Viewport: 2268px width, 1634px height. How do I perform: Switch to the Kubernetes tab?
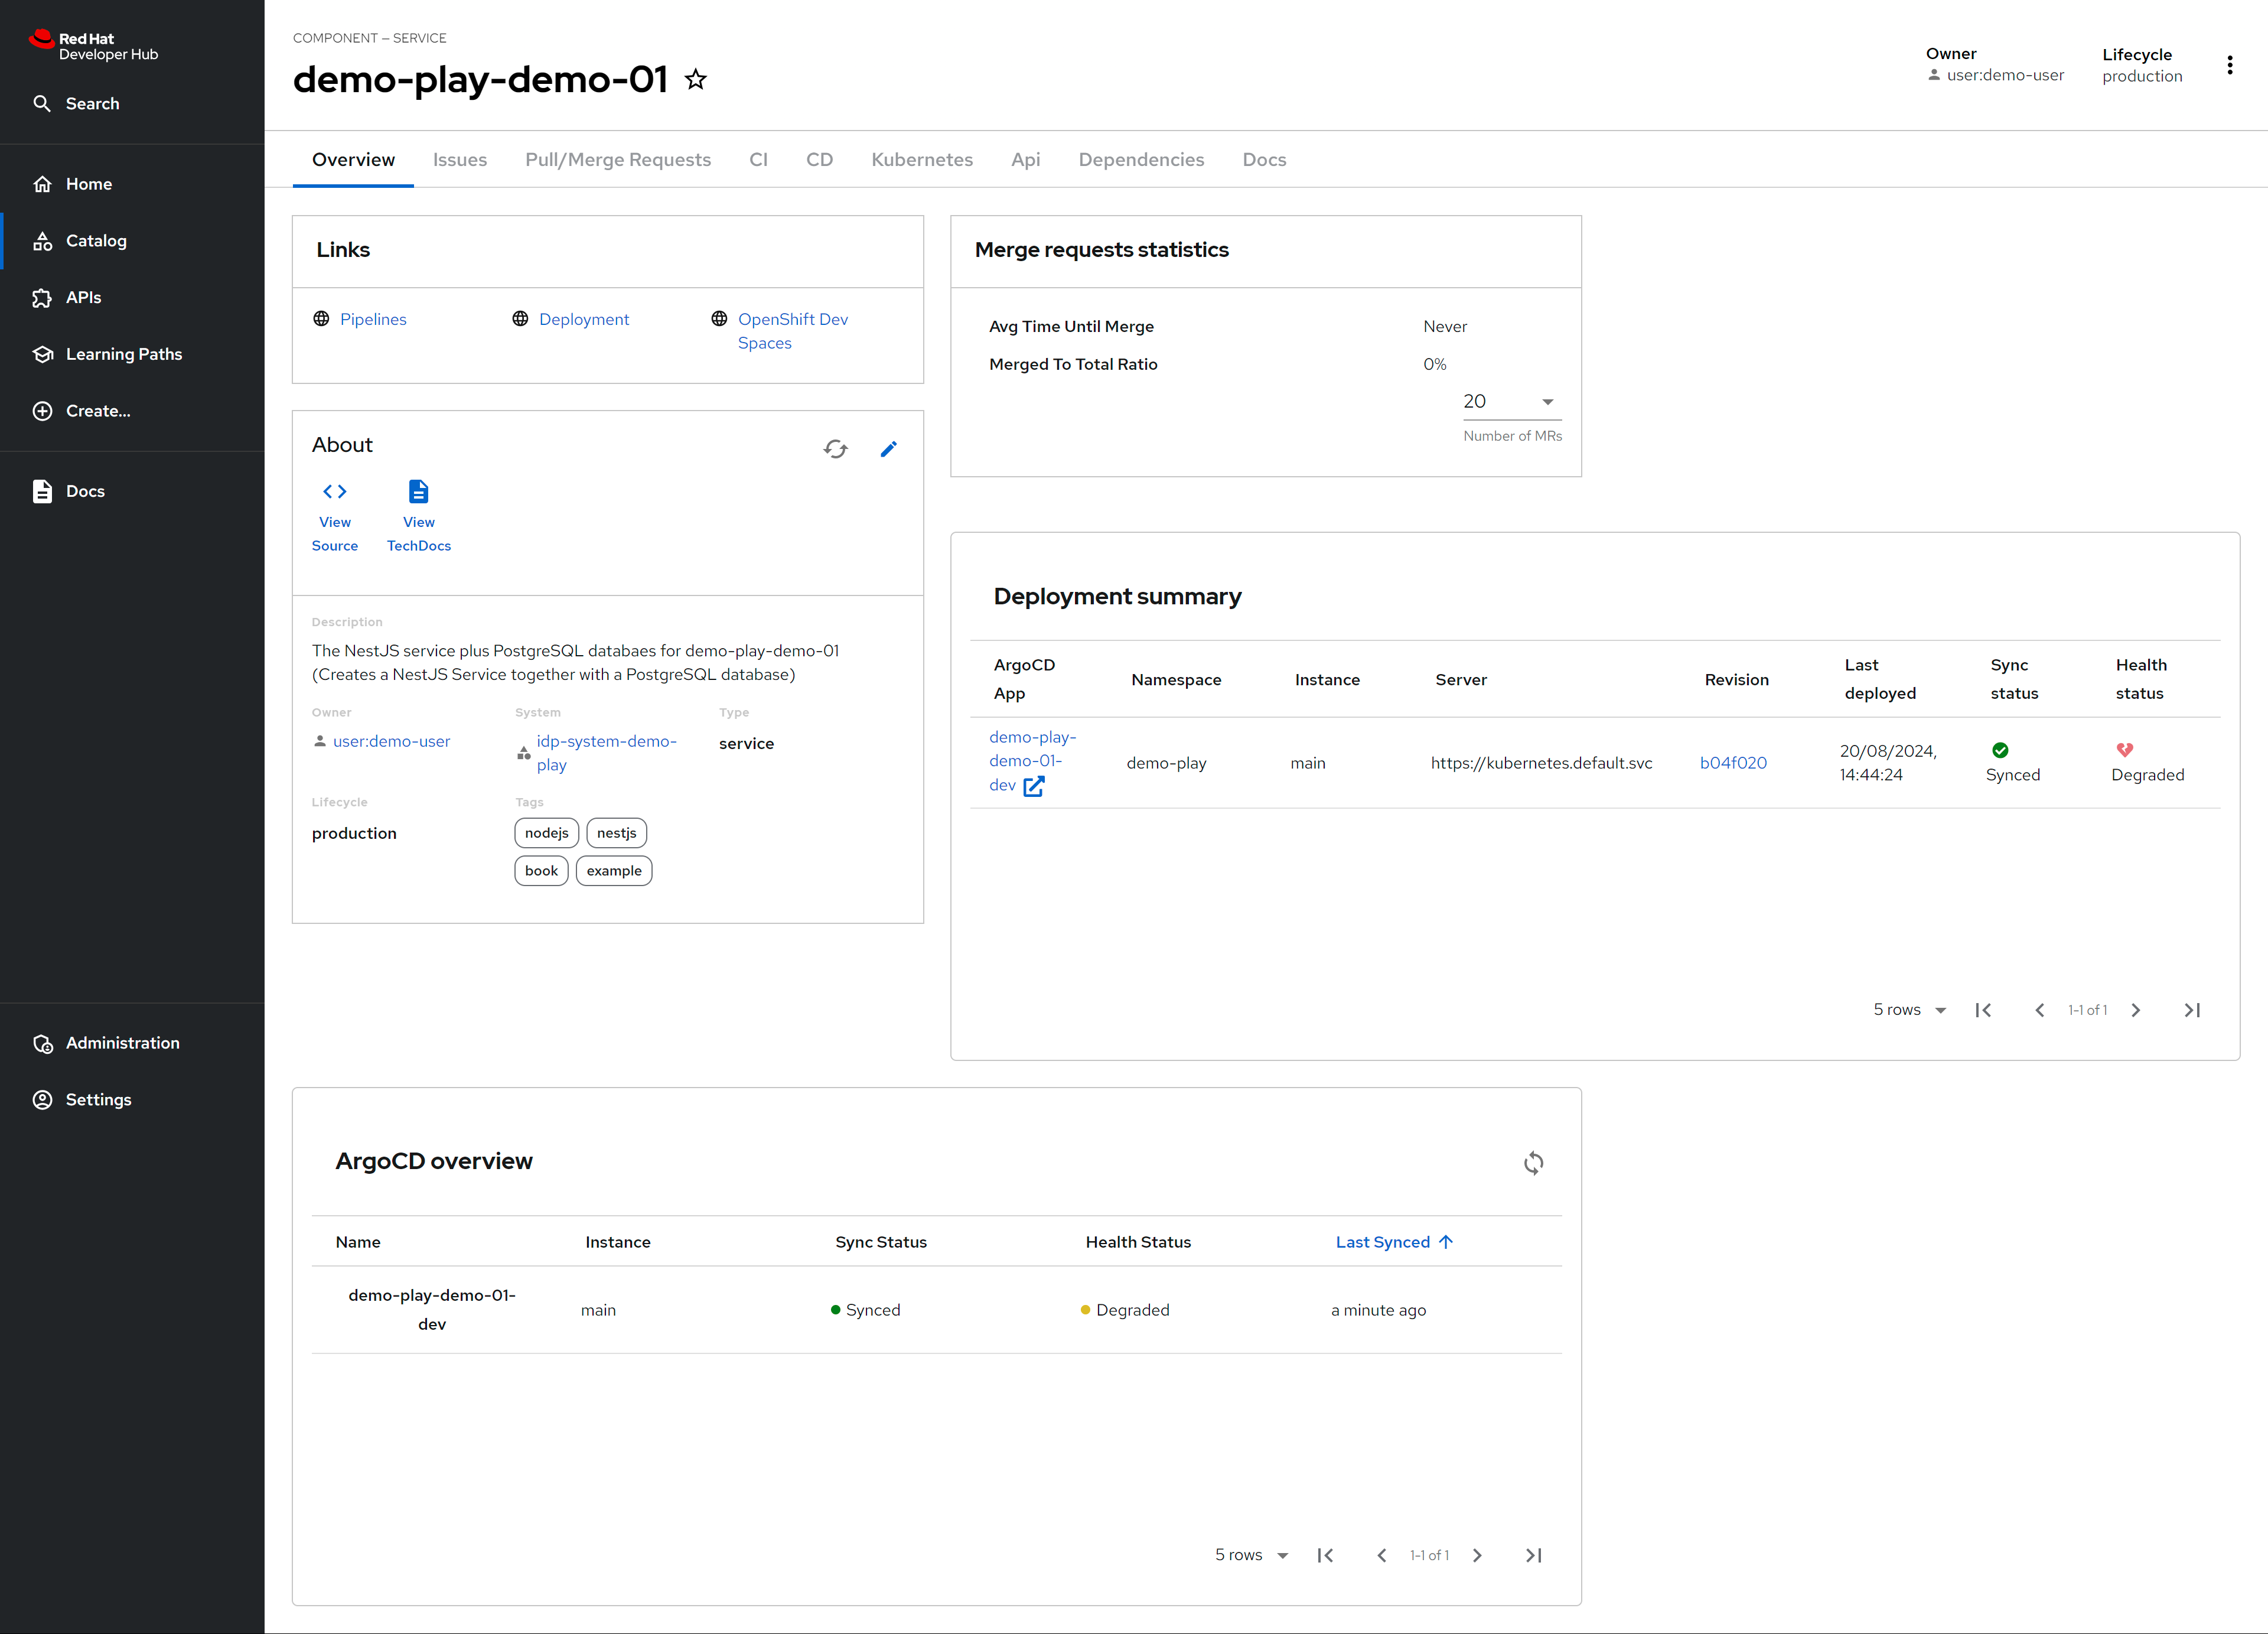(921, 160)
